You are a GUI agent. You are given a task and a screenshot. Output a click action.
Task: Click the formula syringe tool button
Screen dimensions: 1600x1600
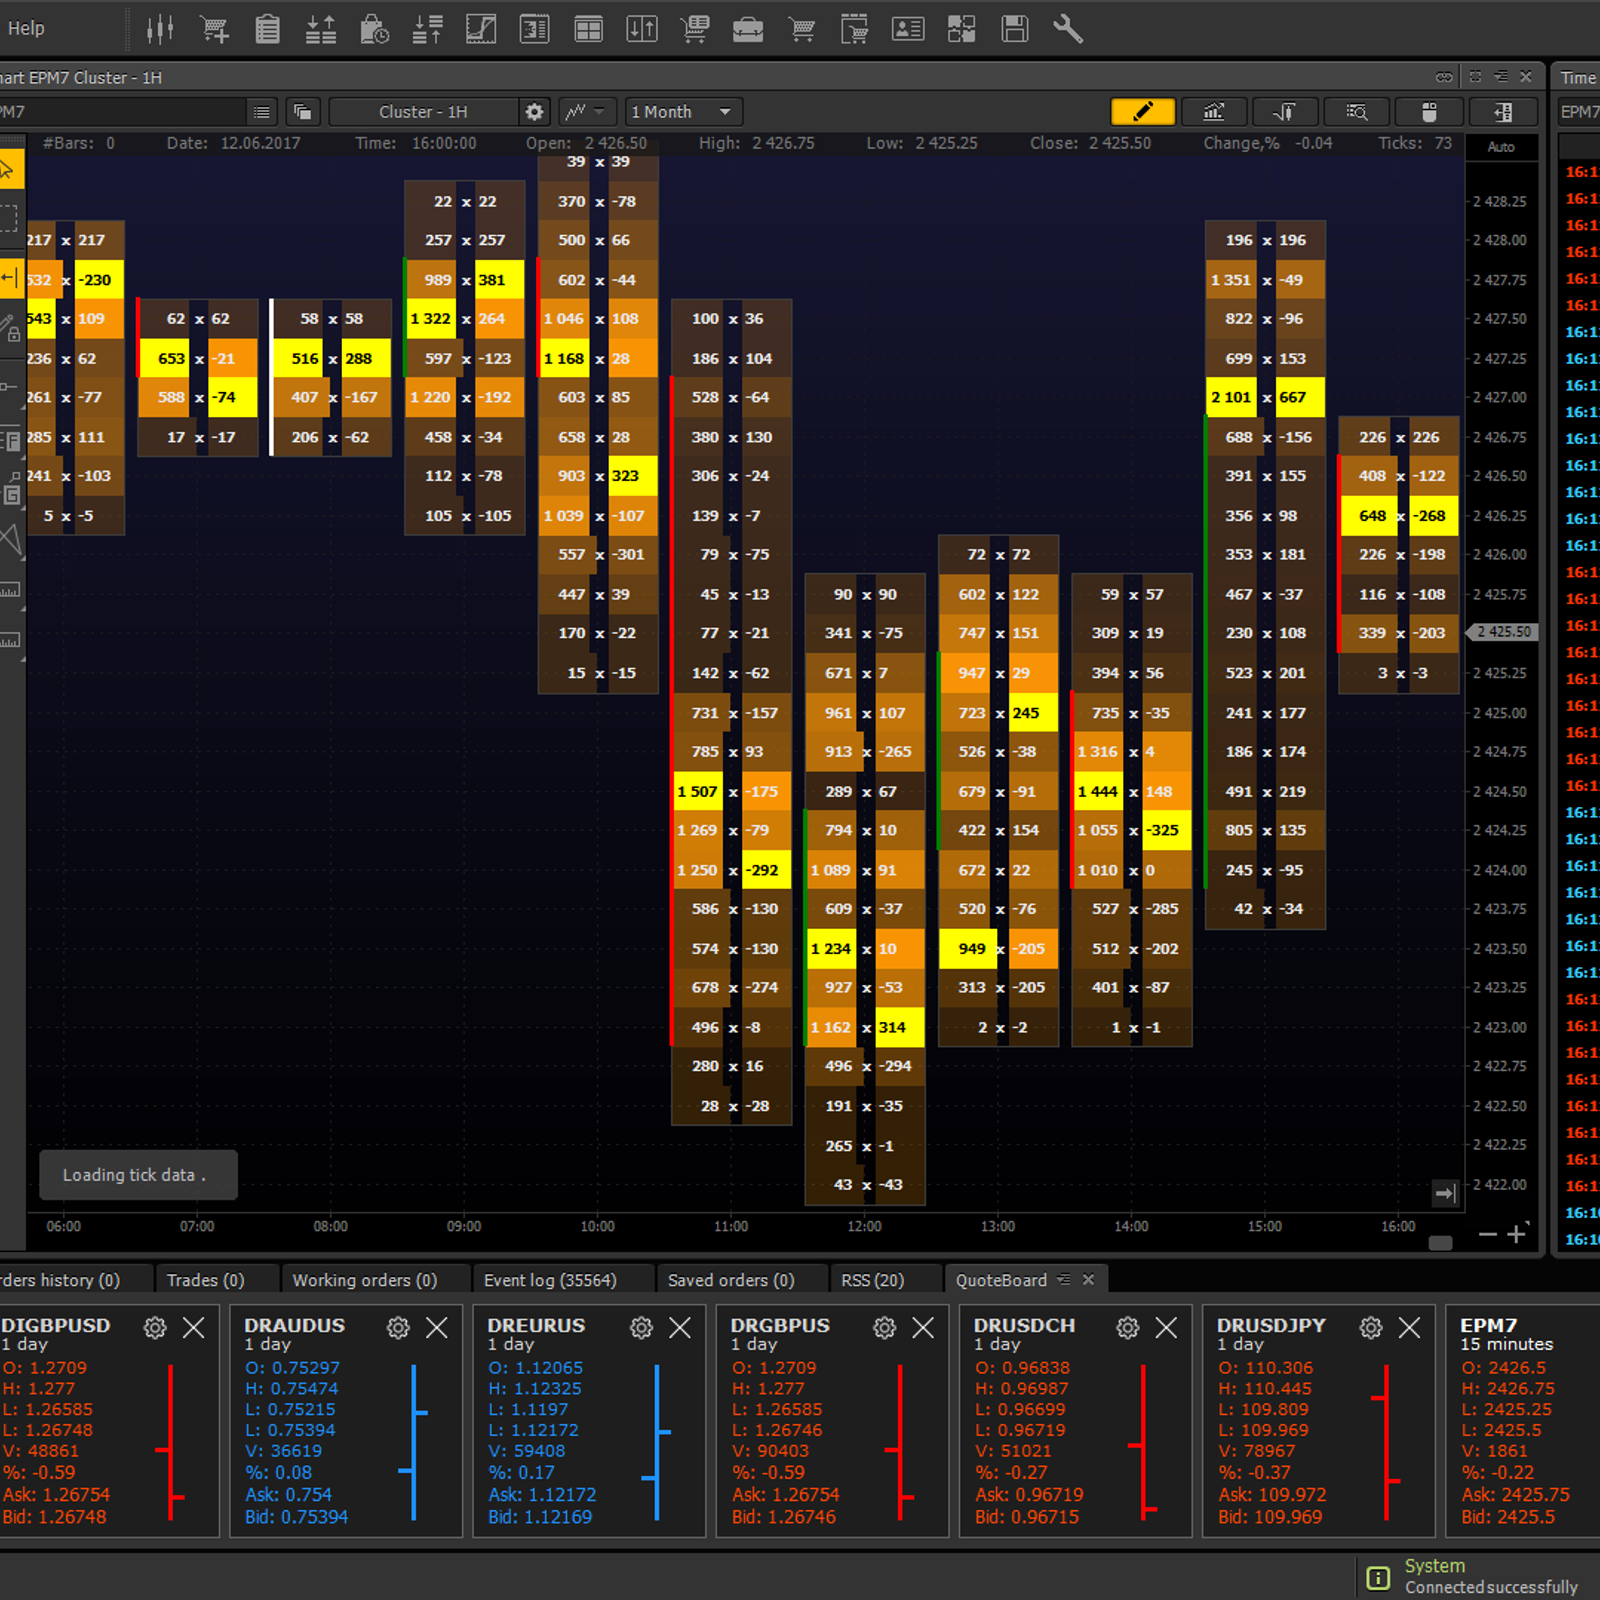tap(1285, 111)
